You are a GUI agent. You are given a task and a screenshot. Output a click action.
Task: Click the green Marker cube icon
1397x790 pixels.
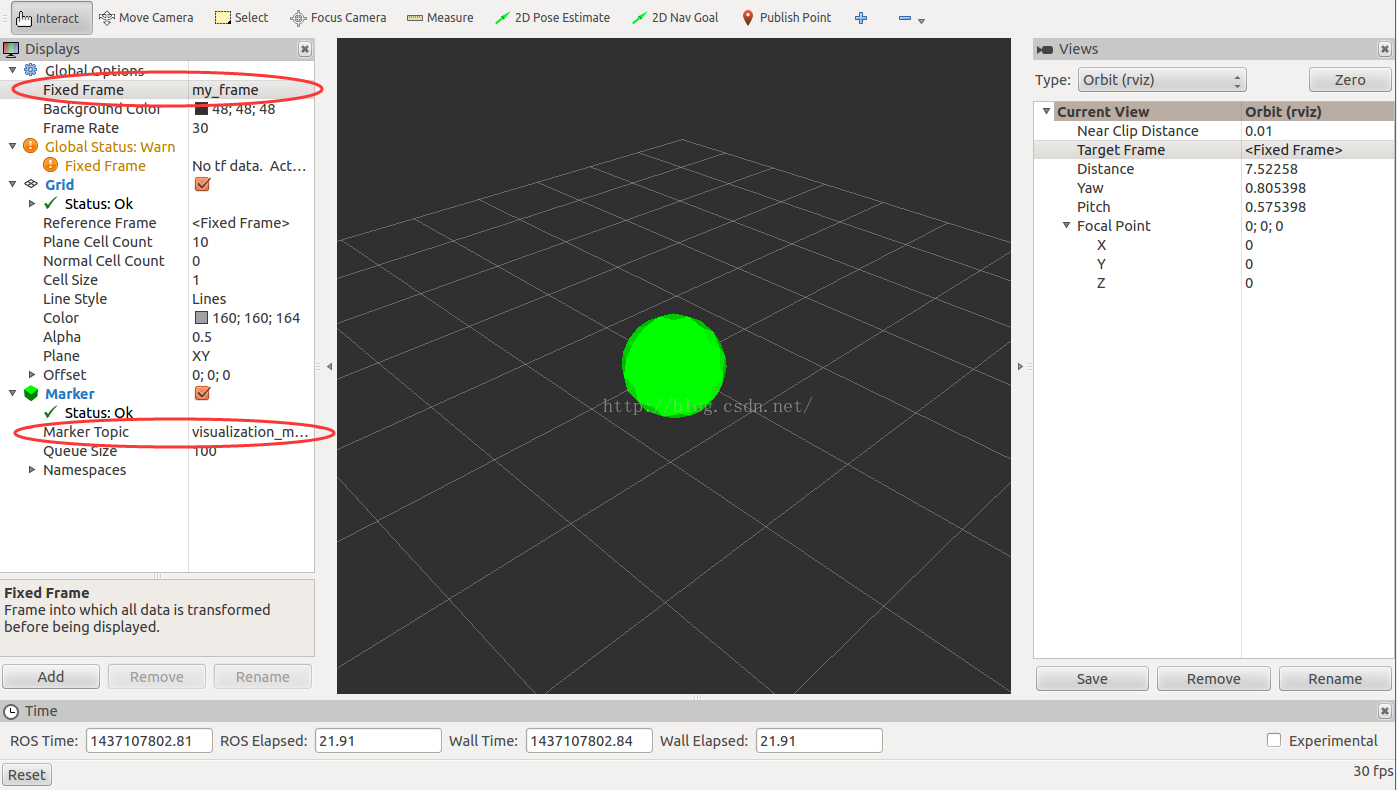tap(30, 393)
